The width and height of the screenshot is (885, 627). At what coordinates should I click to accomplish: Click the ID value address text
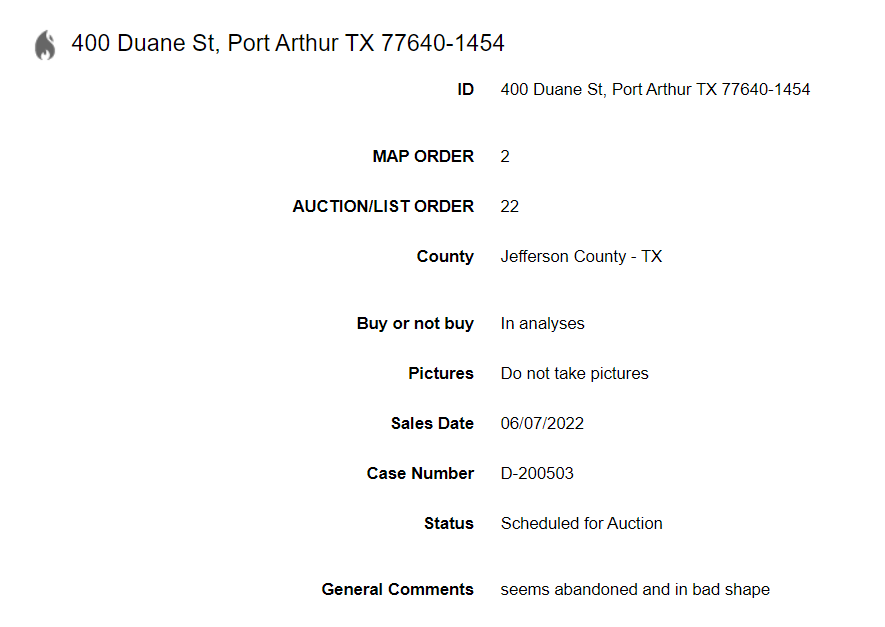pyautogui.click(x=655, y=89)
